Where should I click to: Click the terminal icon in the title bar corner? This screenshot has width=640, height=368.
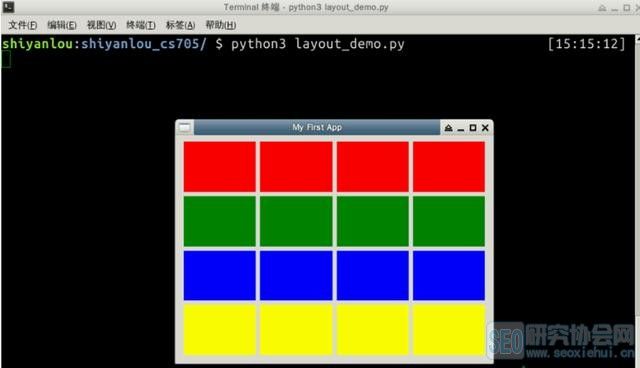coord(8,7)
